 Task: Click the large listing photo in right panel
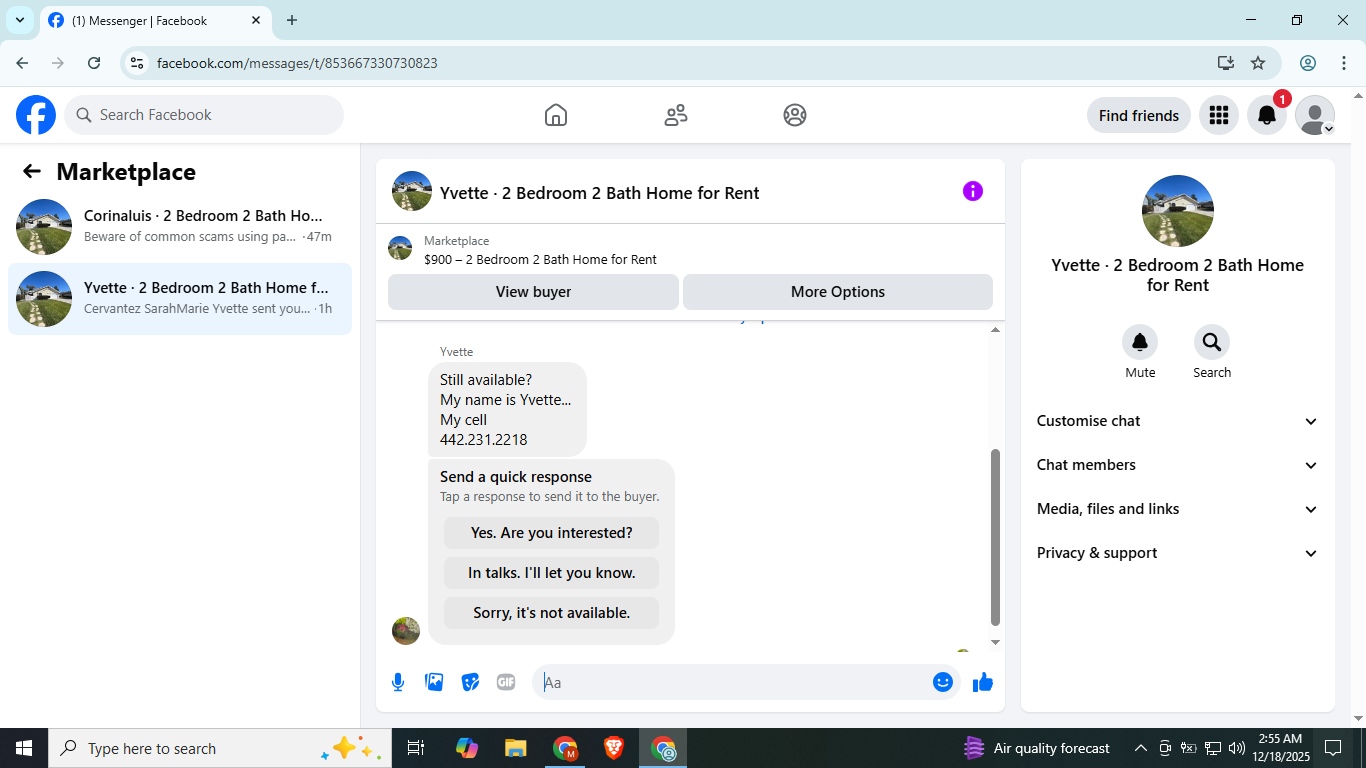[1178, 211]
